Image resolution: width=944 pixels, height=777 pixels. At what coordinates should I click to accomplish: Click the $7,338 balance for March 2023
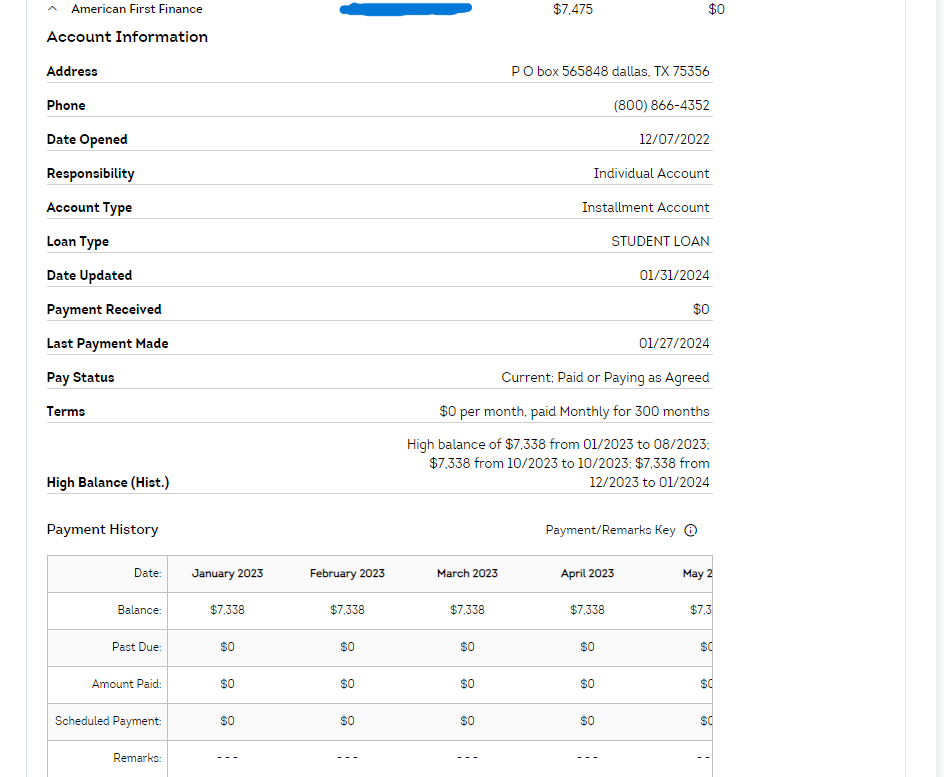click(x=467, y=610)
